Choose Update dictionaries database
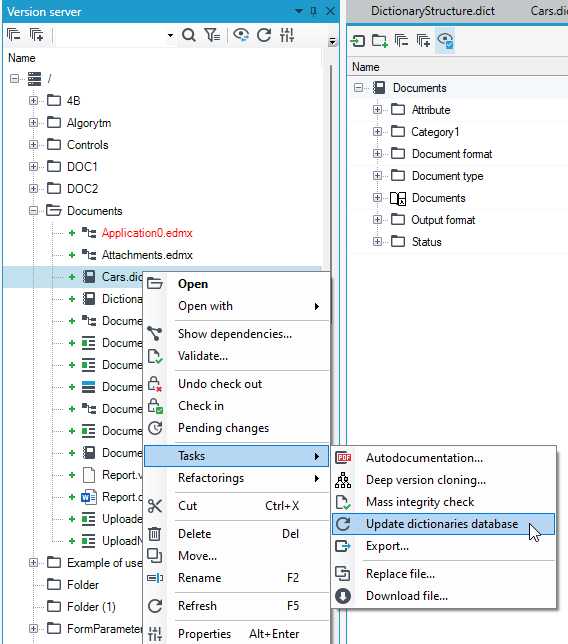Viewport: 568px width, 644px height. (x=444, y=524)
